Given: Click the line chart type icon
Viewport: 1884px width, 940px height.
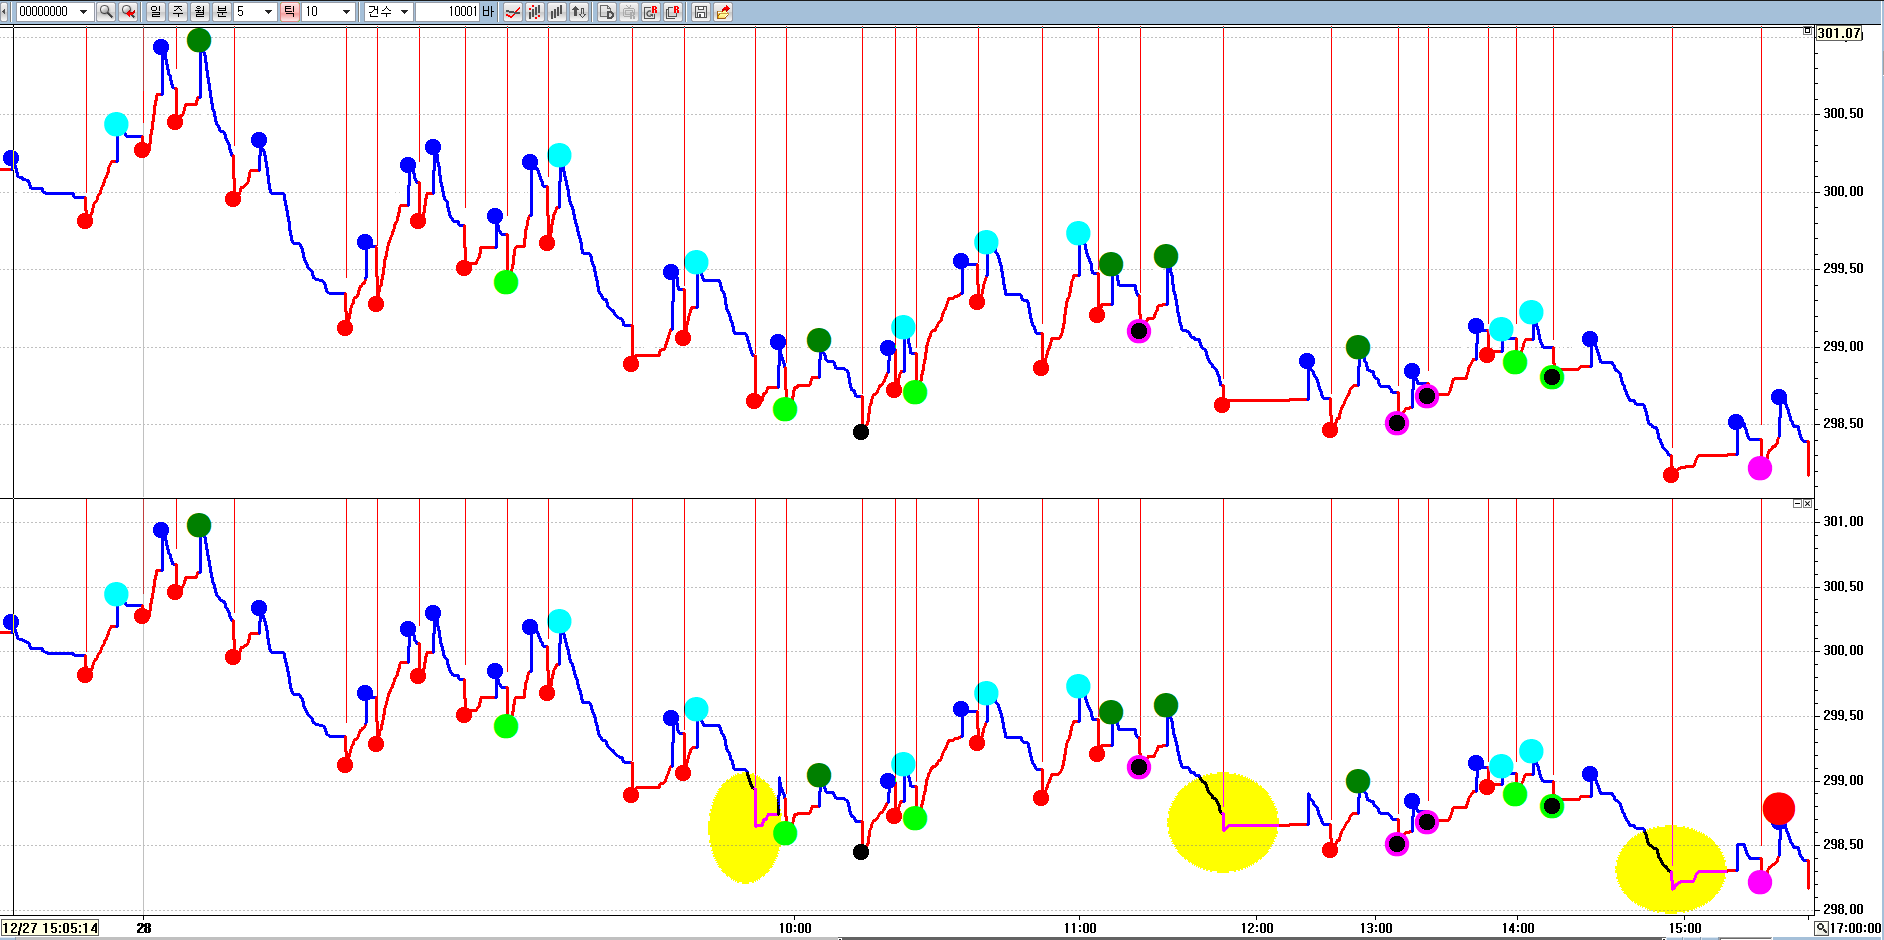Looking at the screenshot, I should 512,12.
